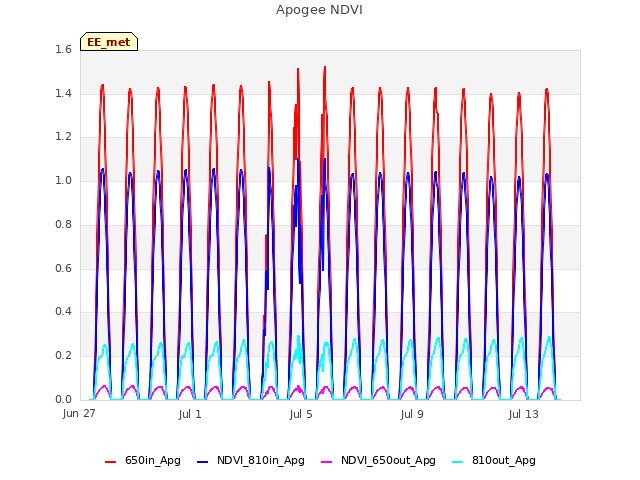Screen dimensions: 640x480
Task: Click the Jul 9 x-axis label
Action: tap(412, 414)
